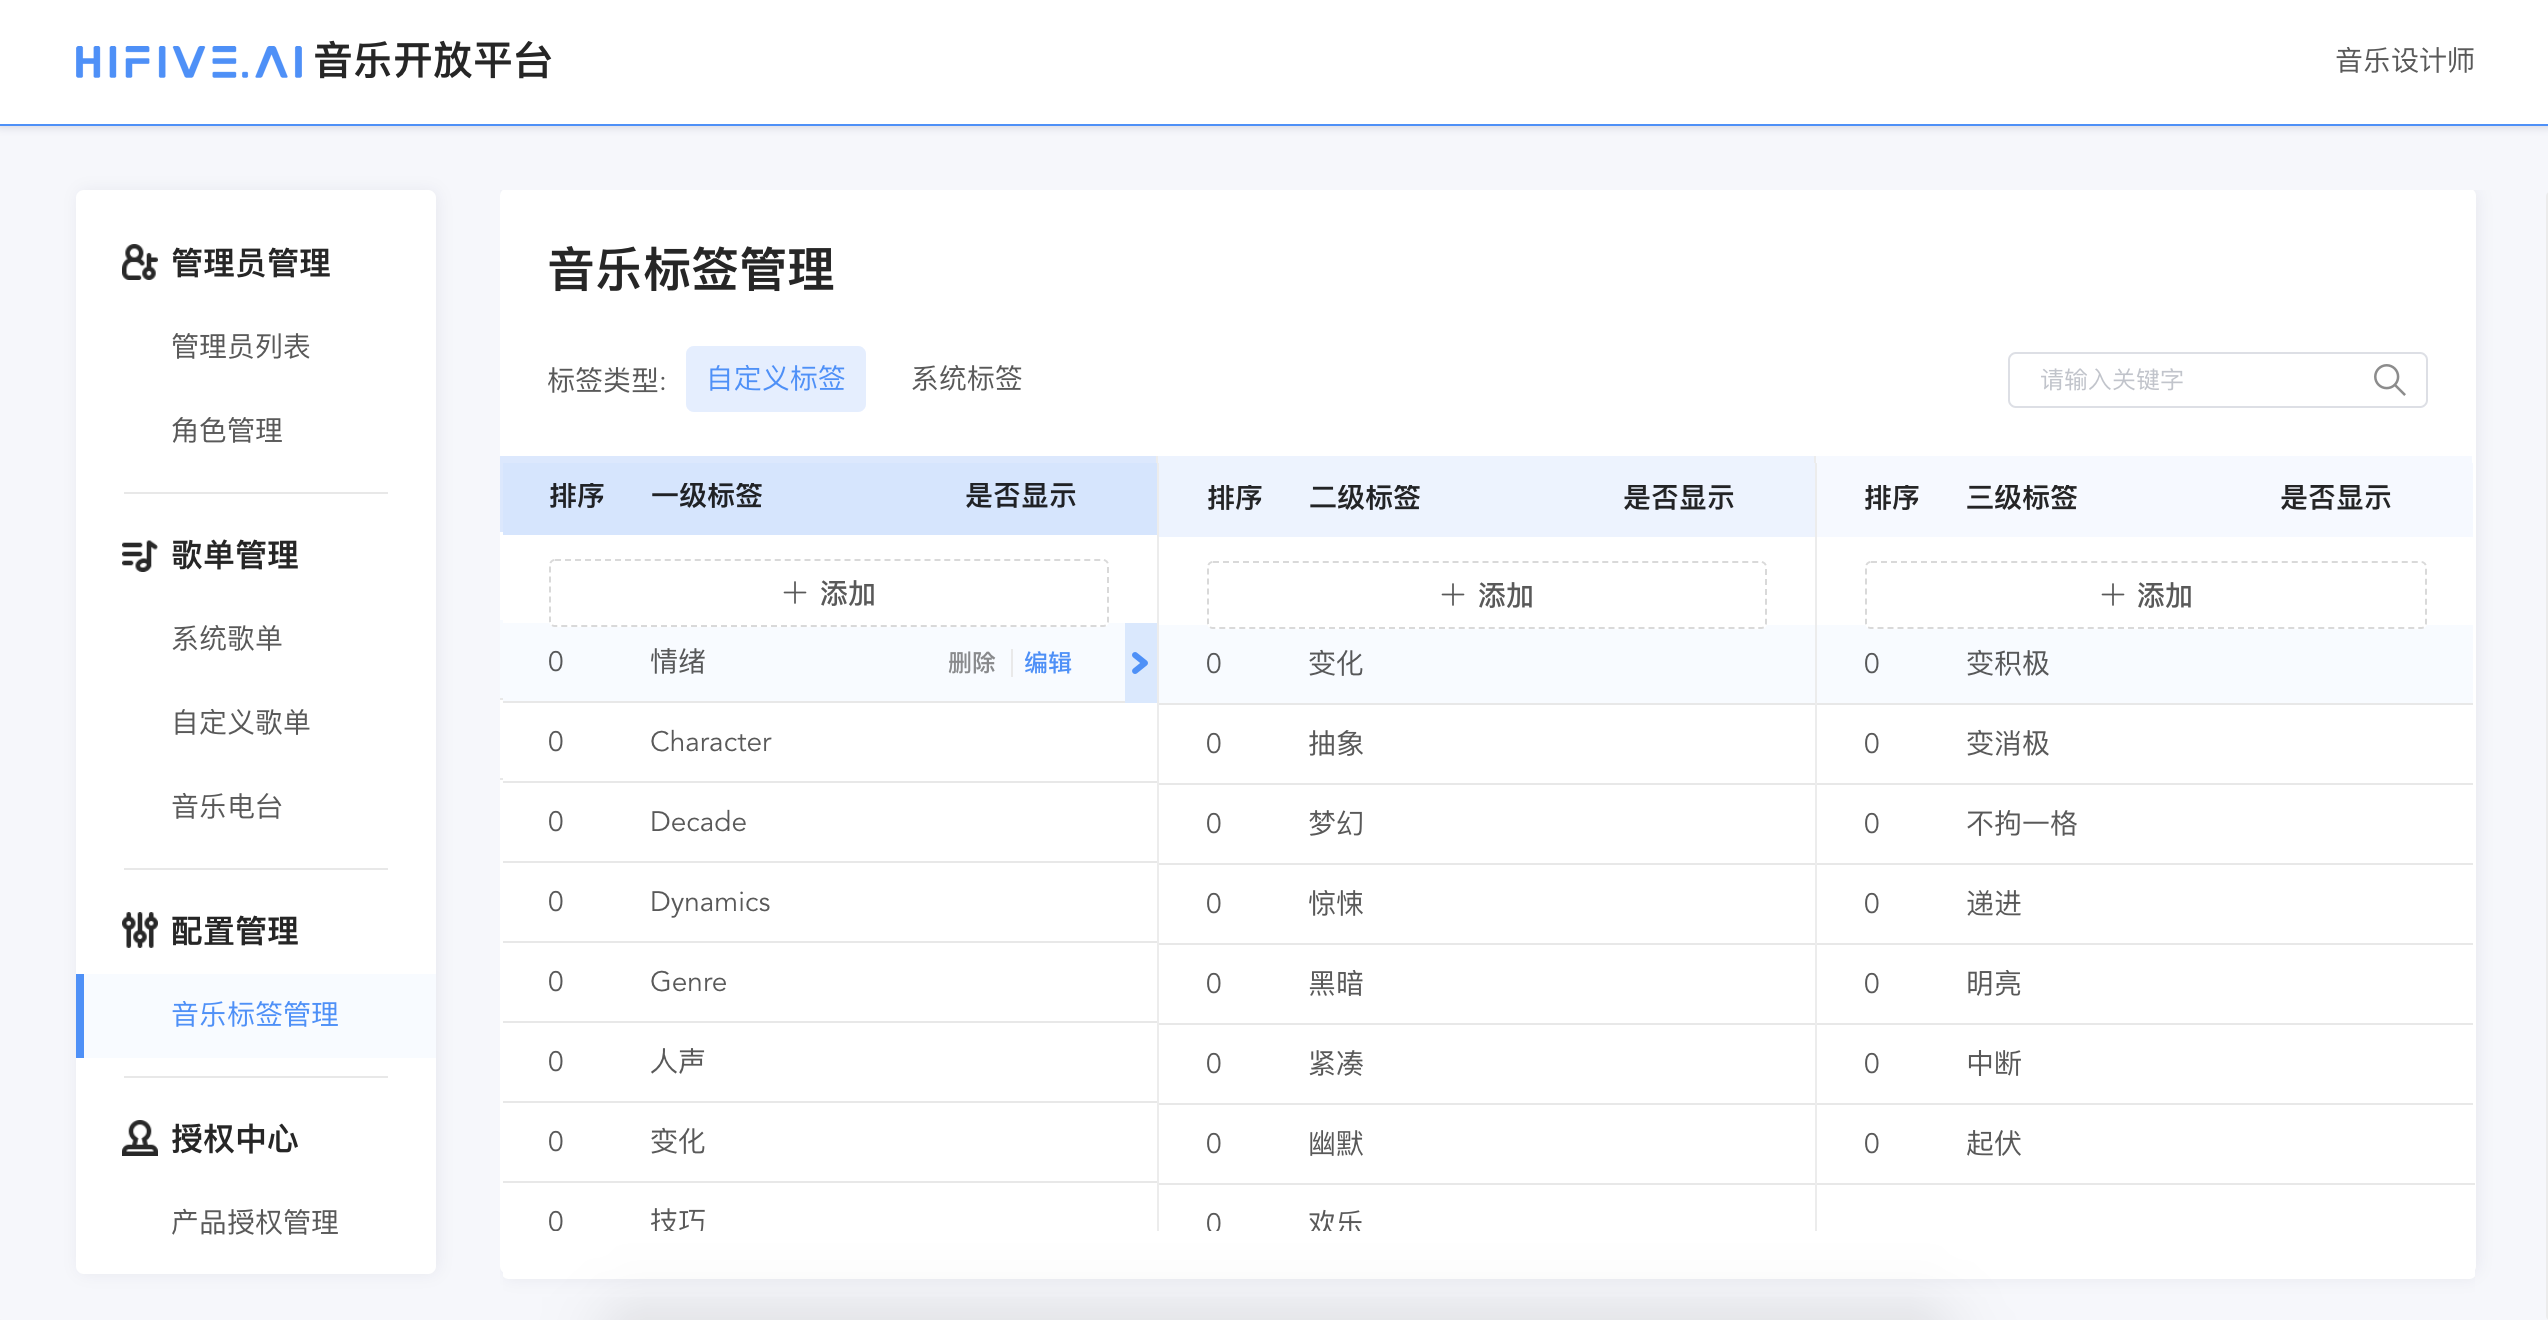Click 删除 on the 情绪 row
Screen dimensions: 2548x1320
(x=969, y=662)
